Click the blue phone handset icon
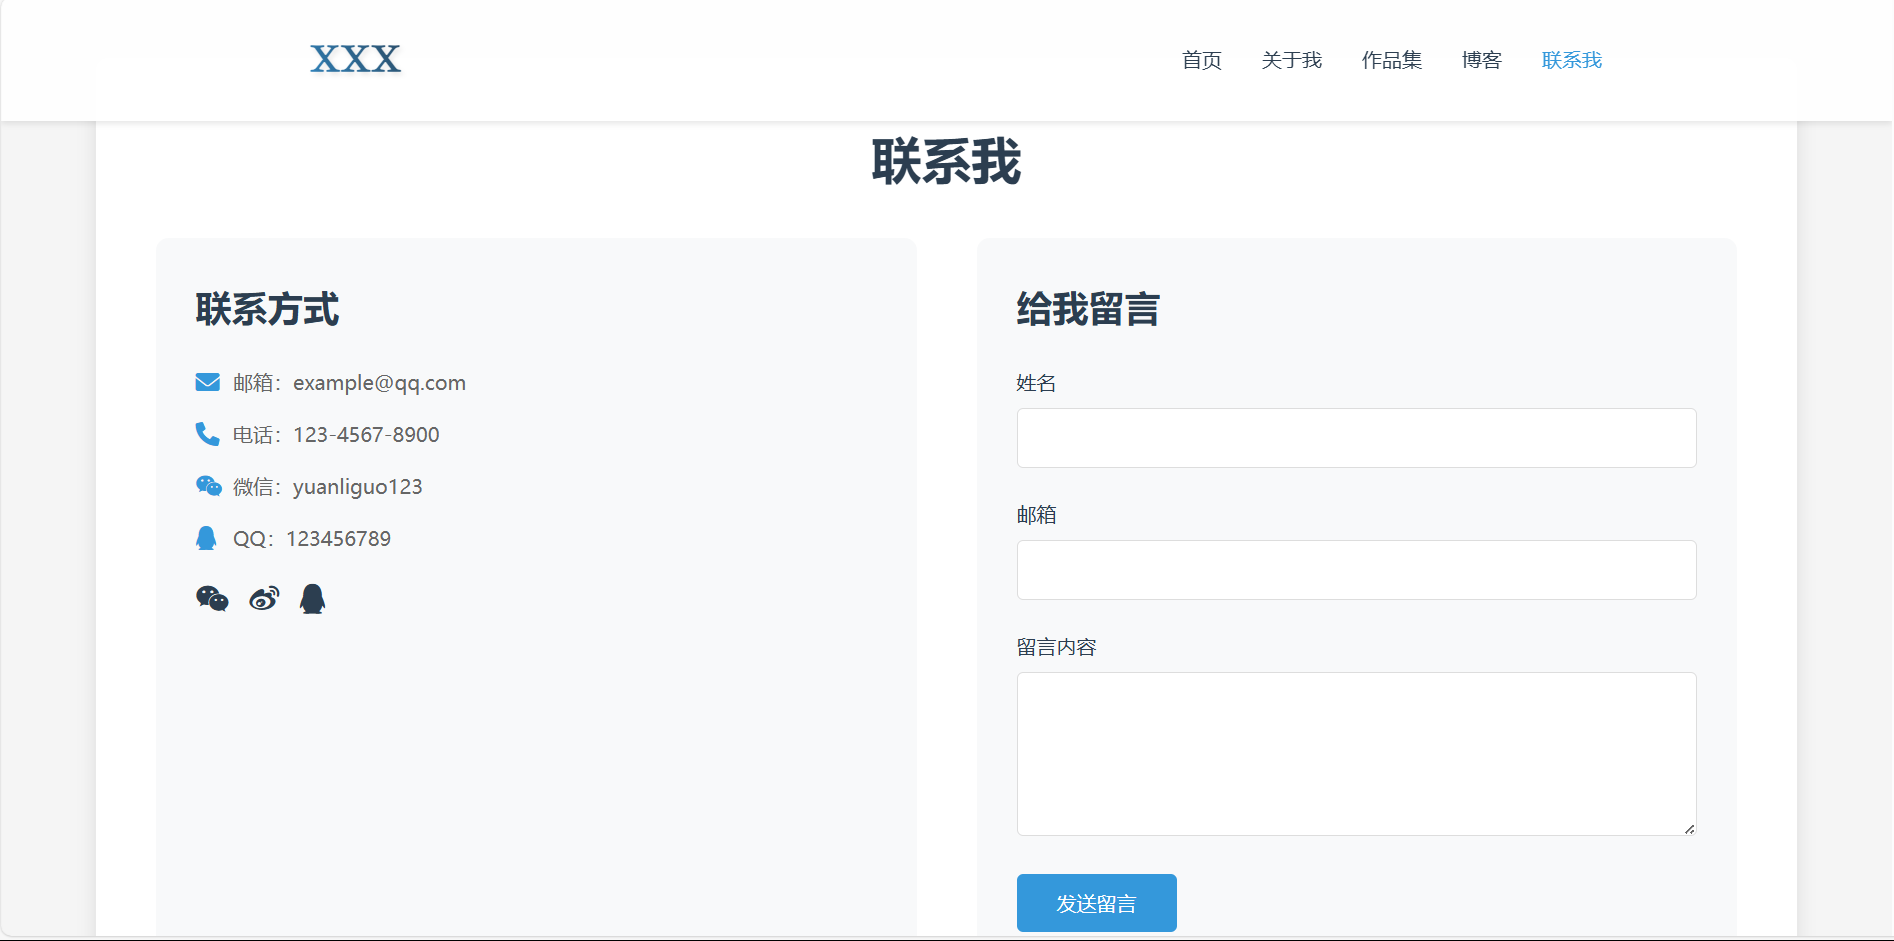This screenshot has height=941, width=1894. tap(207, 434)
